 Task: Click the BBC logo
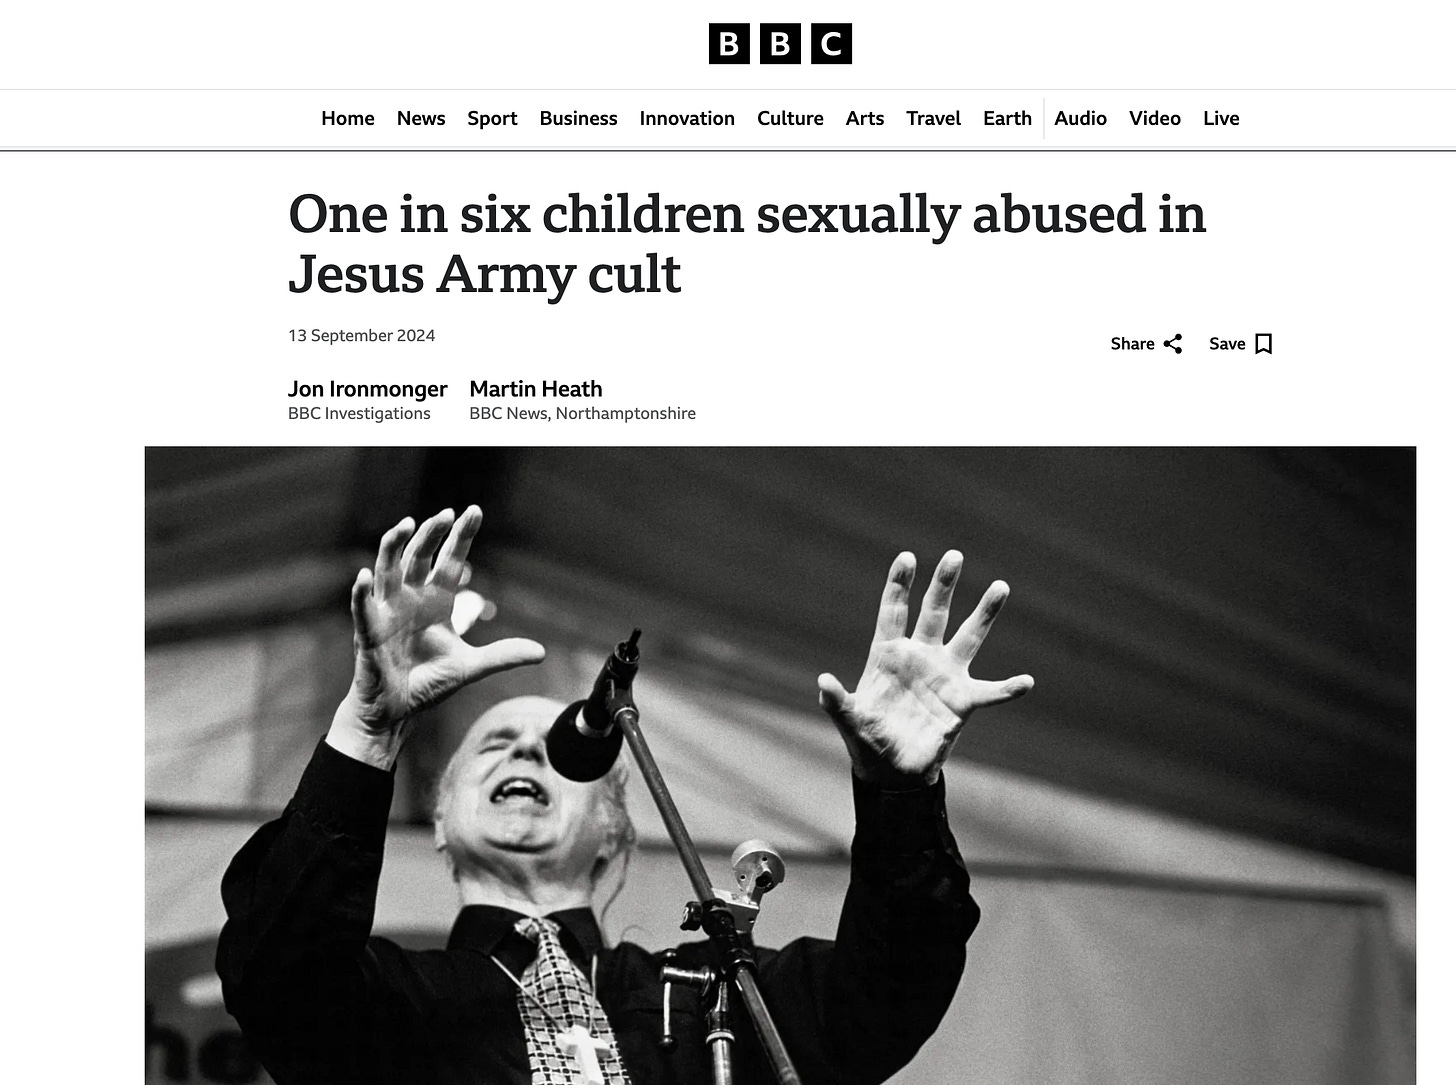coord(780,44)
